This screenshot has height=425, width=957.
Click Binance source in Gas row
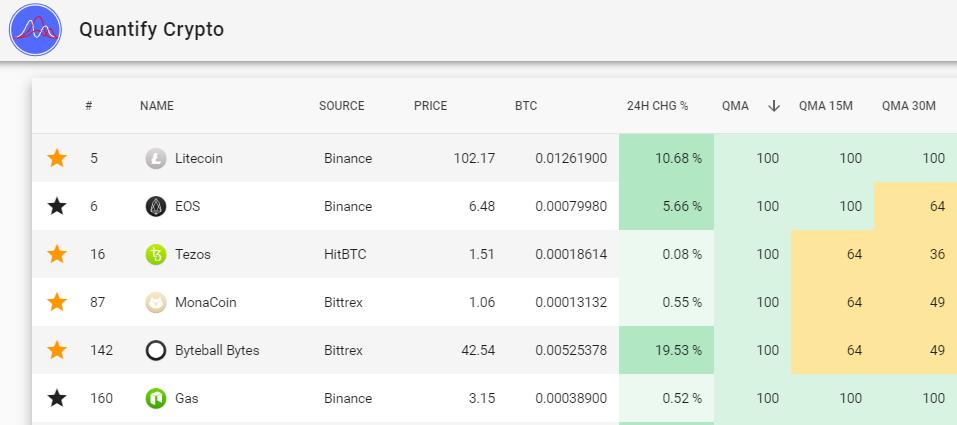click(348, 398)
